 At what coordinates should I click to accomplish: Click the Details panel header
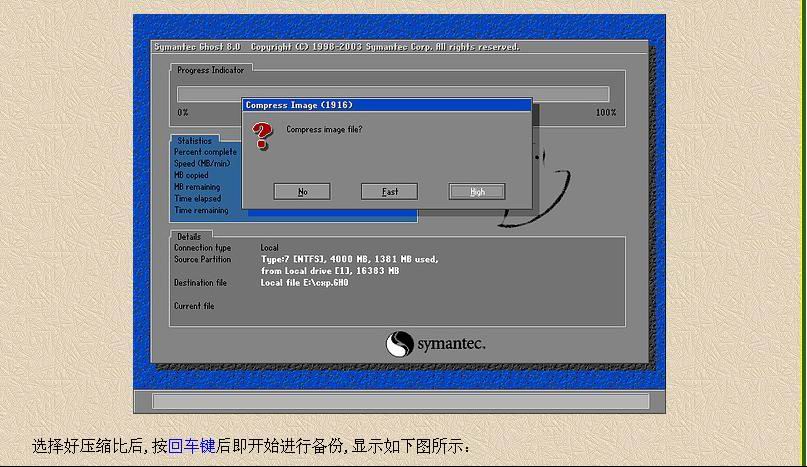tap(189, 237)
